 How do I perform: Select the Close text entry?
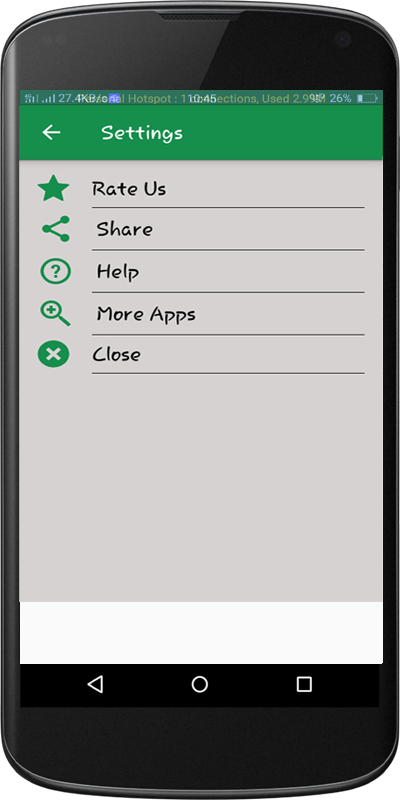click(116, 354)
